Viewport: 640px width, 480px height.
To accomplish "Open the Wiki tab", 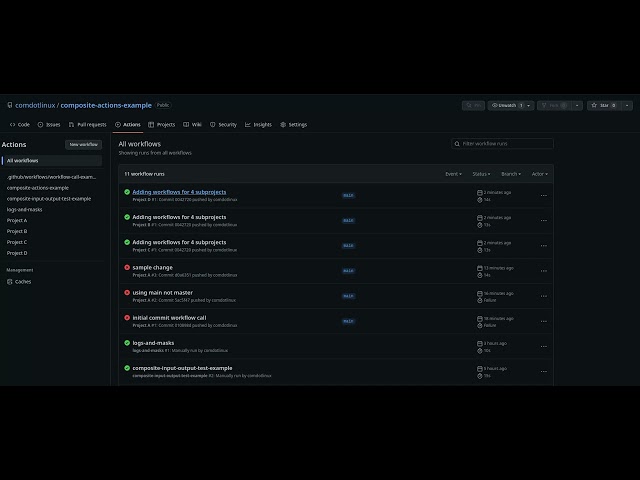I will point(192,124).
